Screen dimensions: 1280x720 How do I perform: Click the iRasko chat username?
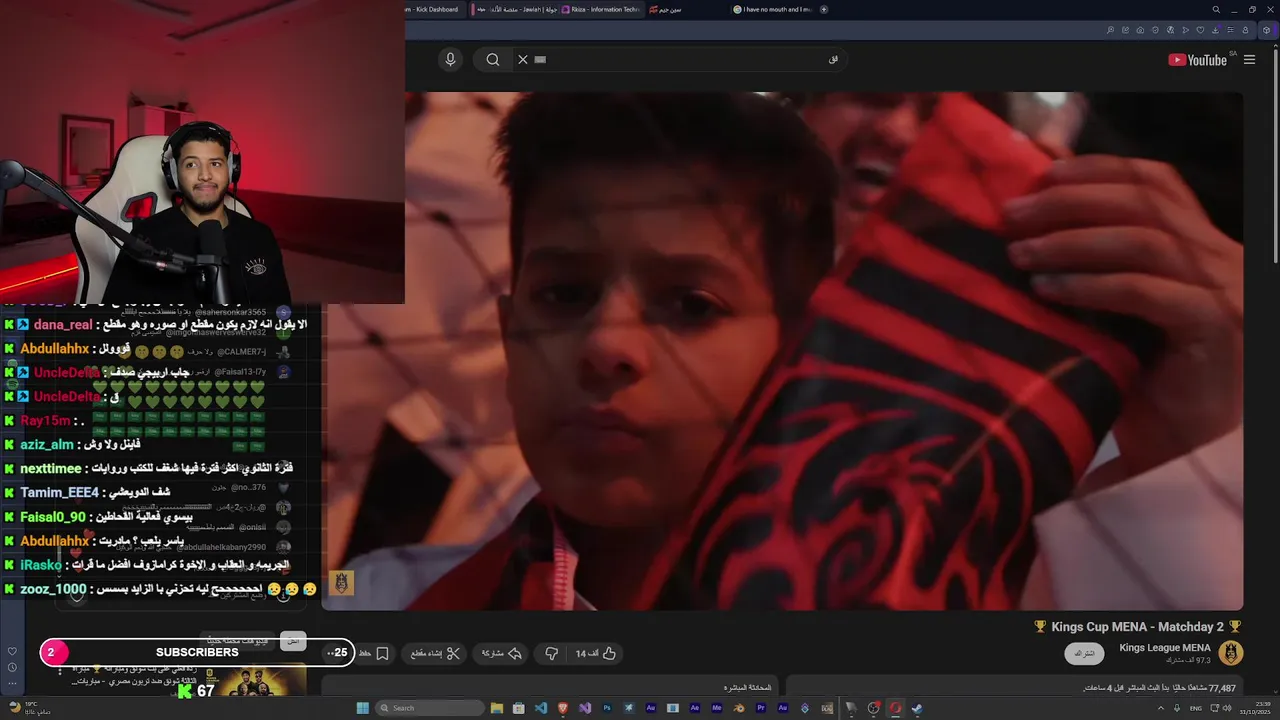(x=41, y=565)
